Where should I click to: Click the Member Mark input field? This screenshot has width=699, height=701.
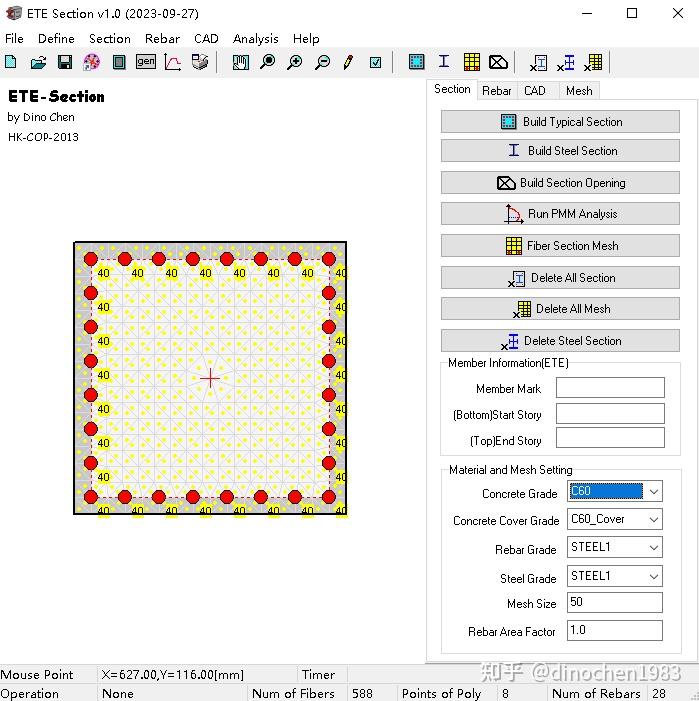pyautogui.click(x=610, y=388)
